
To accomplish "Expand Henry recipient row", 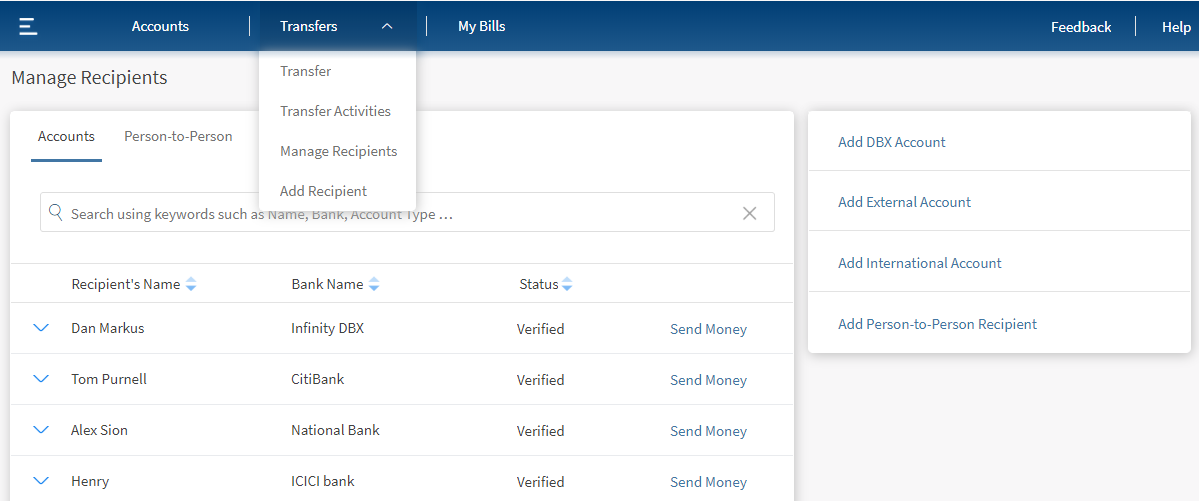I will [41, 481].
